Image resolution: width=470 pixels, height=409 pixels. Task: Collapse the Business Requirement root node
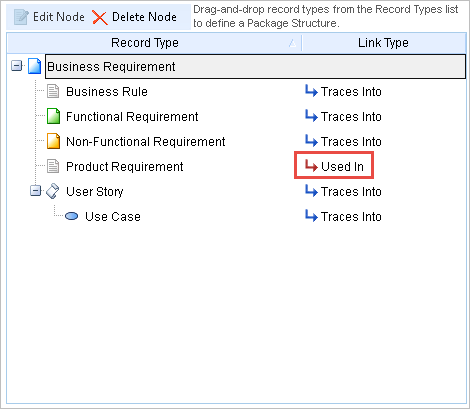(16, 66)
